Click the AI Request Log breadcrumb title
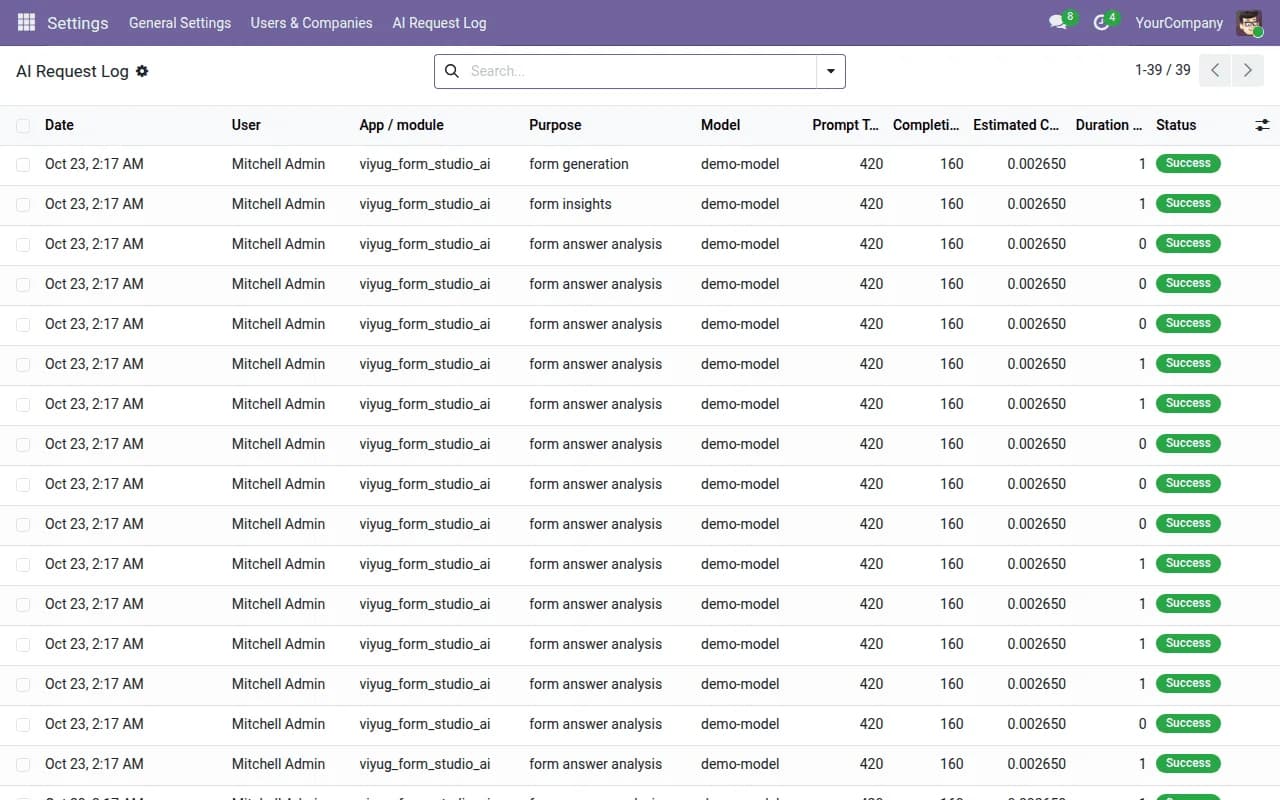Image resolution: width=1280 pixels, height=800 pixels. click(72, 71)
